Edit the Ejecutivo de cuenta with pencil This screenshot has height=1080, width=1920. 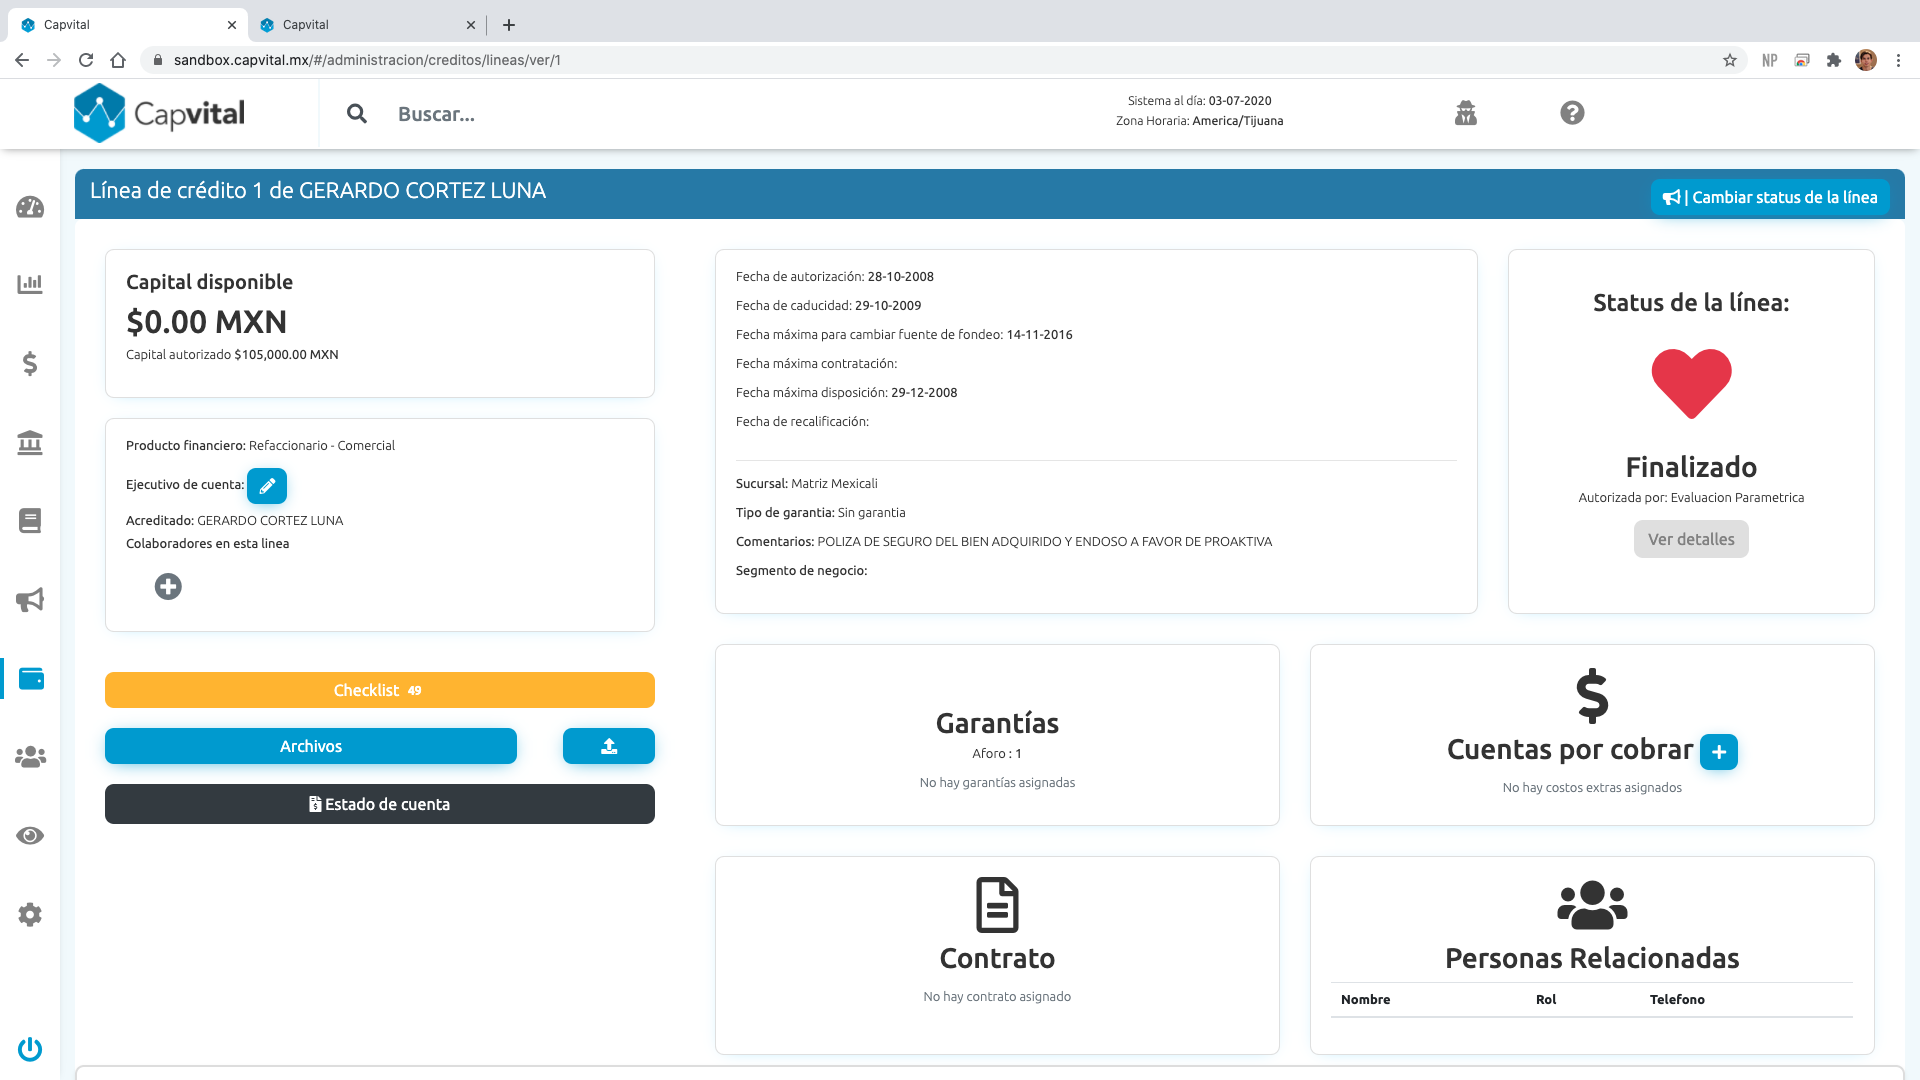267,486
